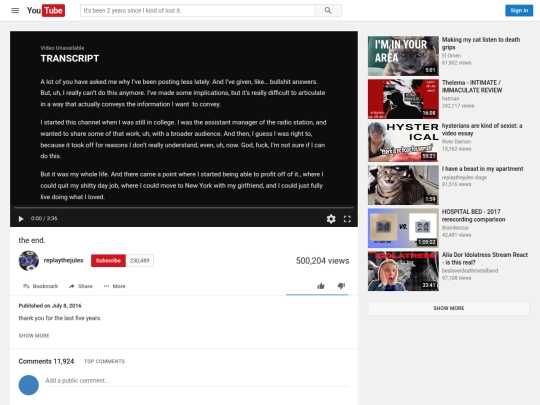Viewport: 540px width, 405px height.
Task: Open Idolatress Stream React thumbnail
Action: click(403, 271)
